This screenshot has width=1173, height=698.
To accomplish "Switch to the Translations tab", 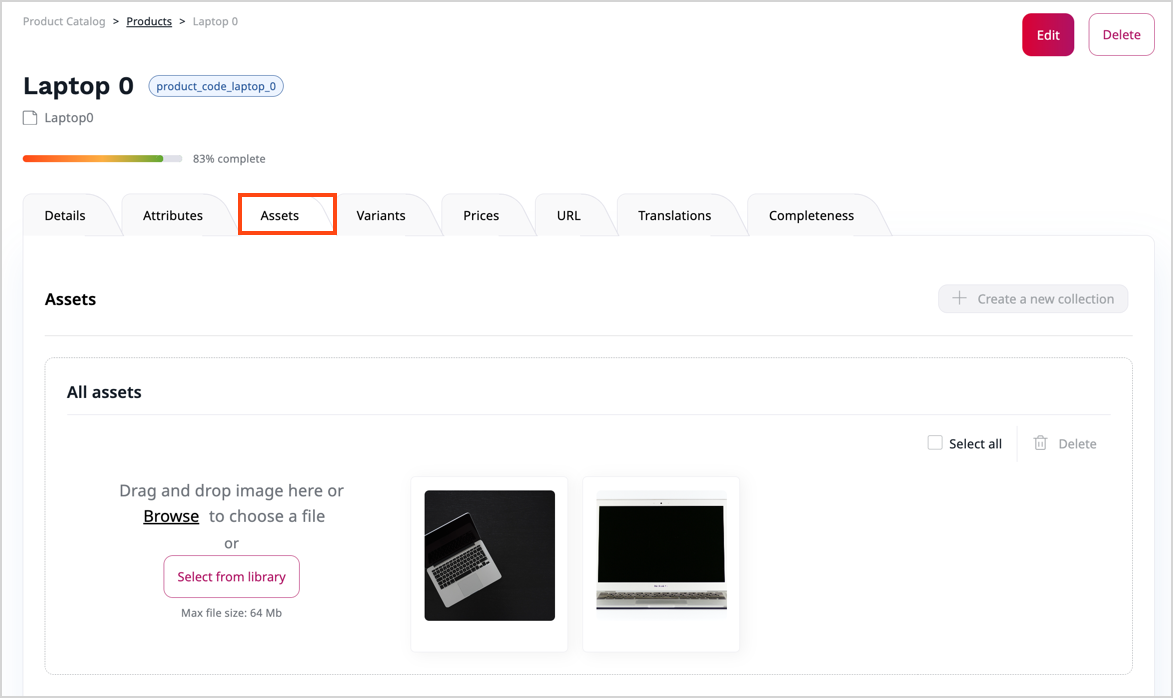I will point(676,214).
